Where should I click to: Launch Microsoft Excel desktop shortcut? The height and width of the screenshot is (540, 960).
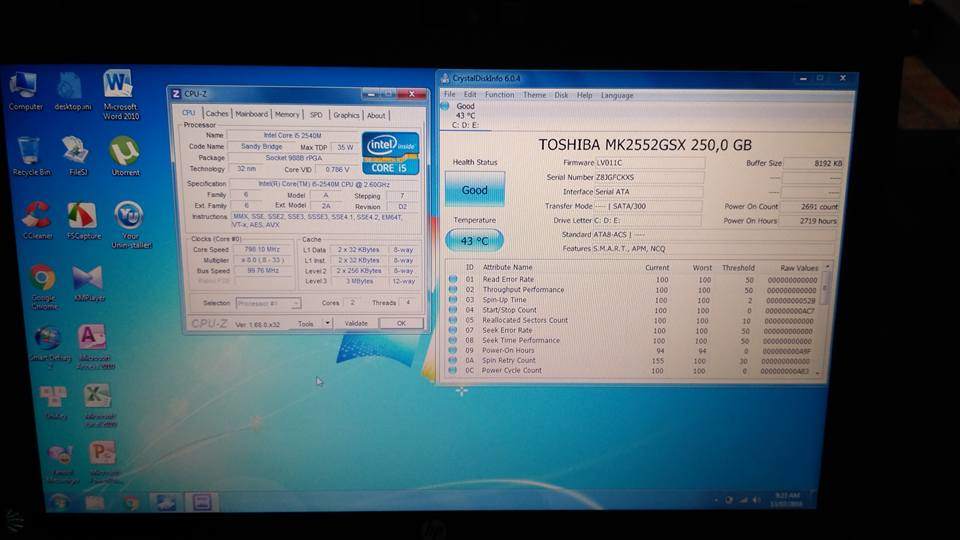[100, 405]
